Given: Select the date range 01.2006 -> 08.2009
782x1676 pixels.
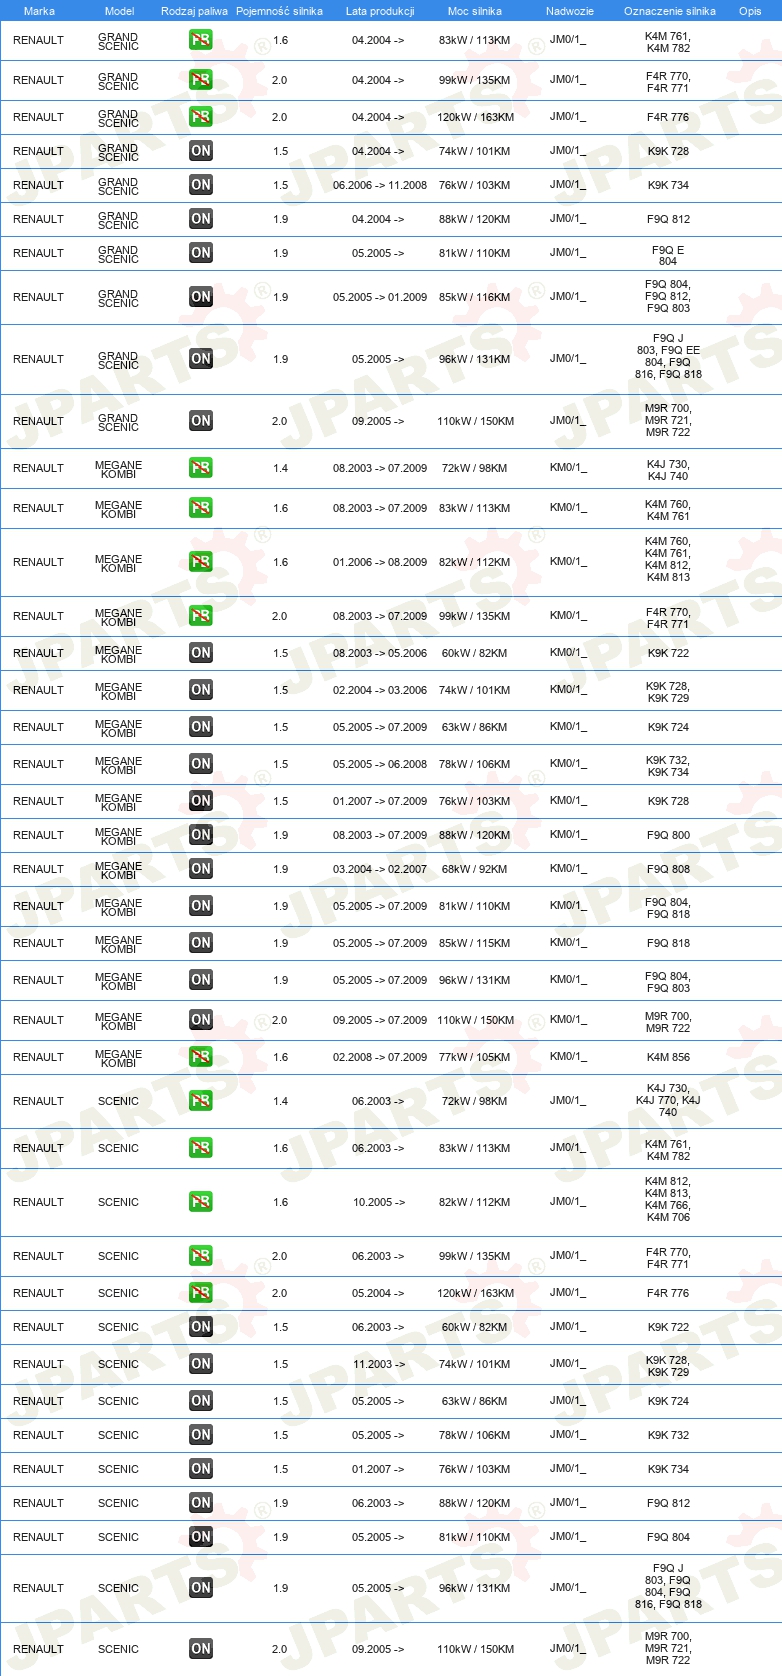Looking at the screenshot, I should 380,562.
